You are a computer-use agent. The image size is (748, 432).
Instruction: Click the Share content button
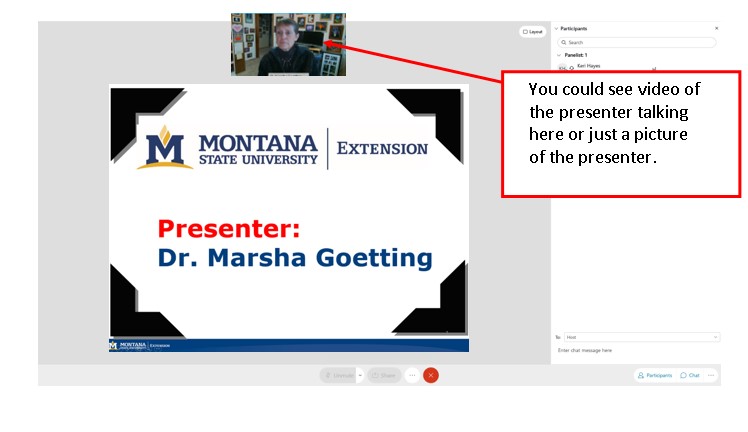(x=384, y=375)
